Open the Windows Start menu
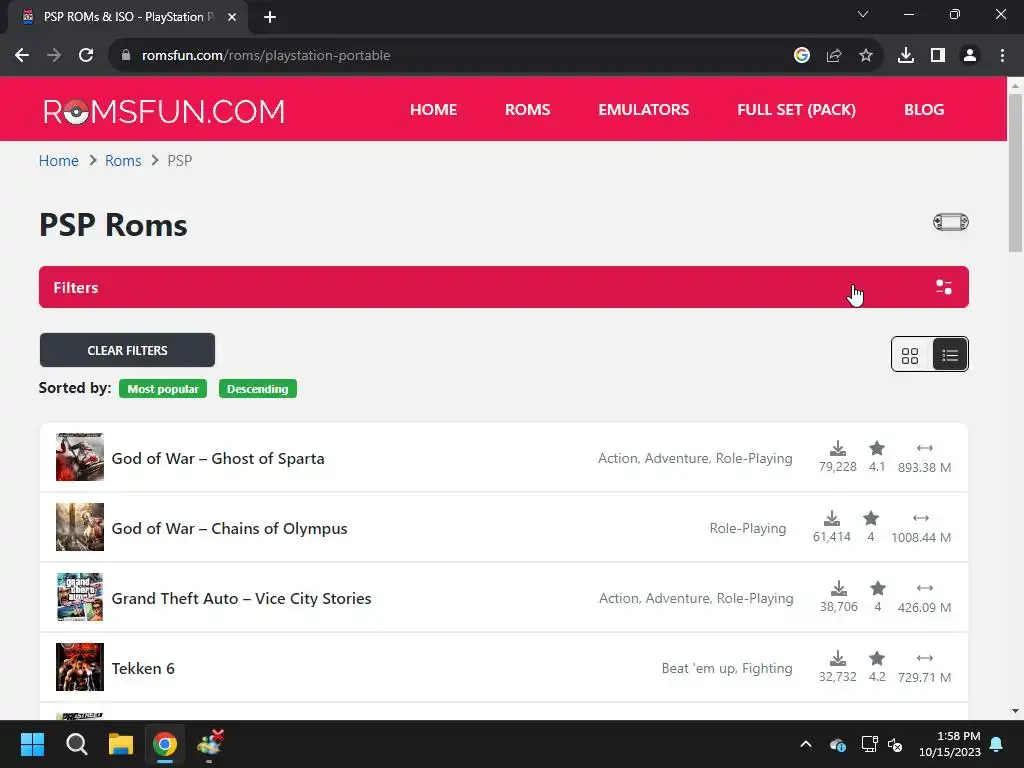 32,744
